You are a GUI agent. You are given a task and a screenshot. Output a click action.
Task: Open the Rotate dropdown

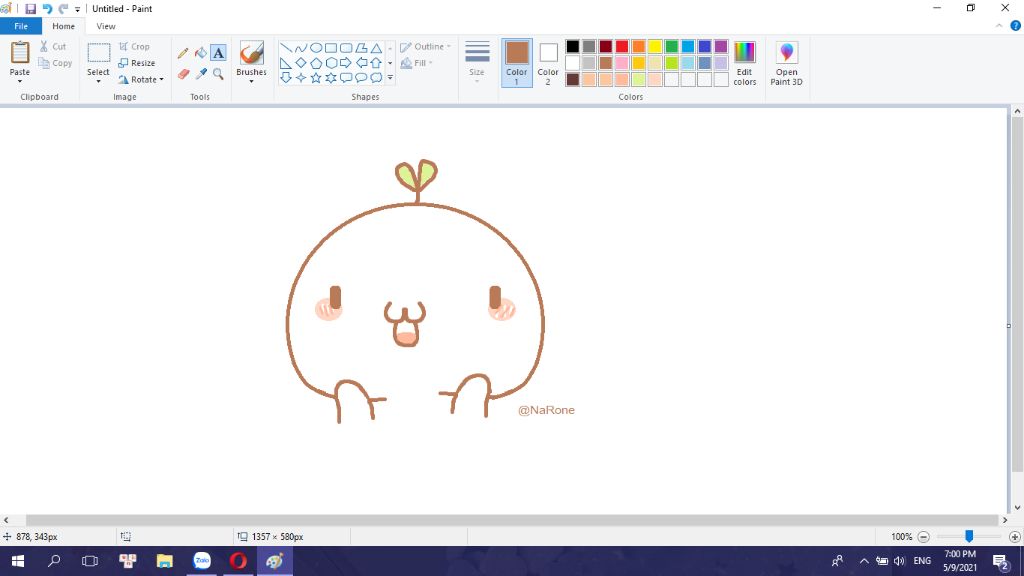141,80
